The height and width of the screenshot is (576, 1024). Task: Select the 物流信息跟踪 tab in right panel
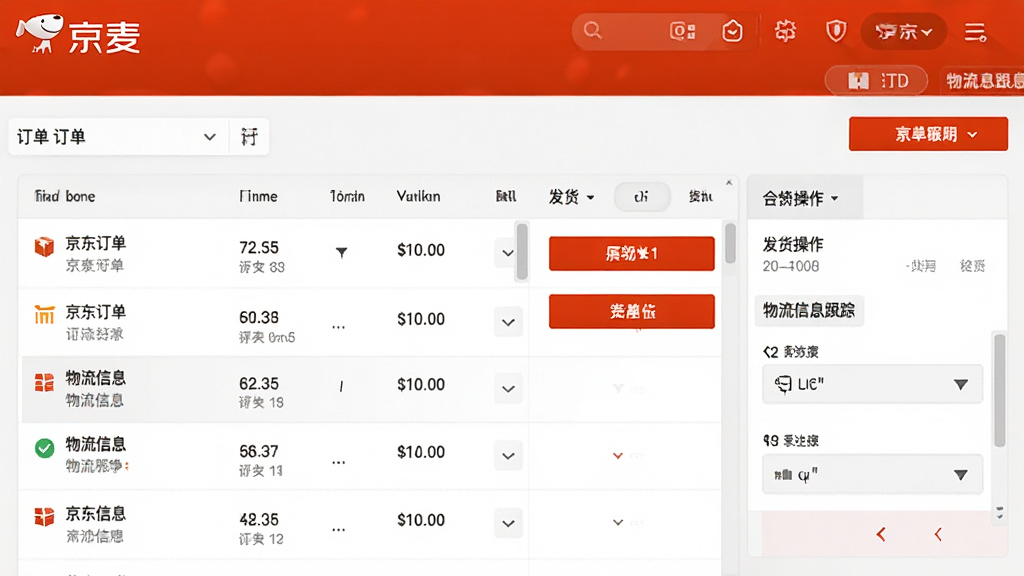809,310
